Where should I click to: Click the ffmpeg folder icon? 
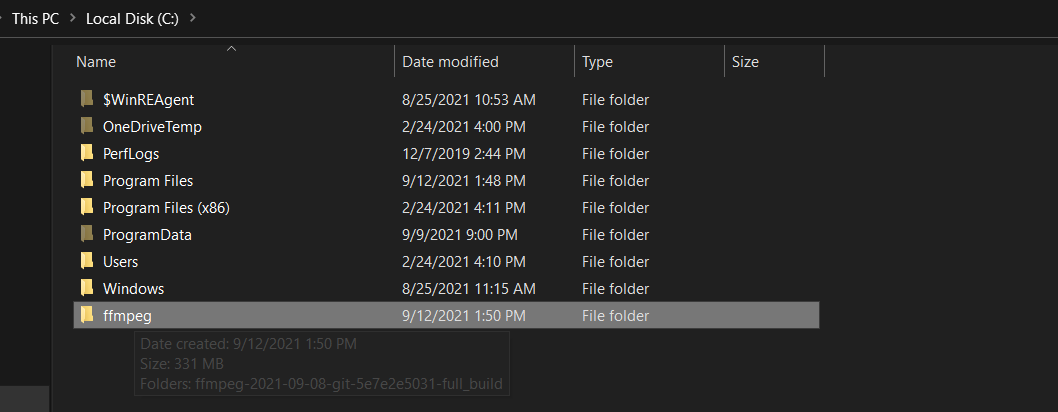click(x=86, y=316)
